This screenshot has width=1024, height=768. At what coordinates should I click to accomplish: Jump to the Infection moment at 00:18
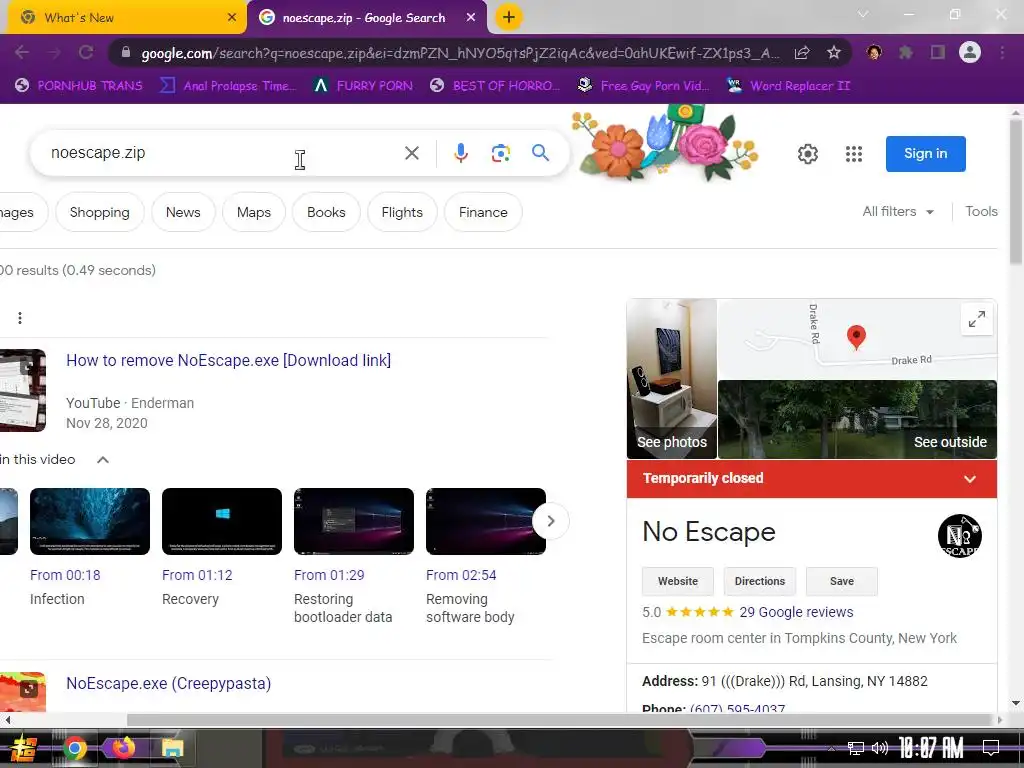click(90, 521)
